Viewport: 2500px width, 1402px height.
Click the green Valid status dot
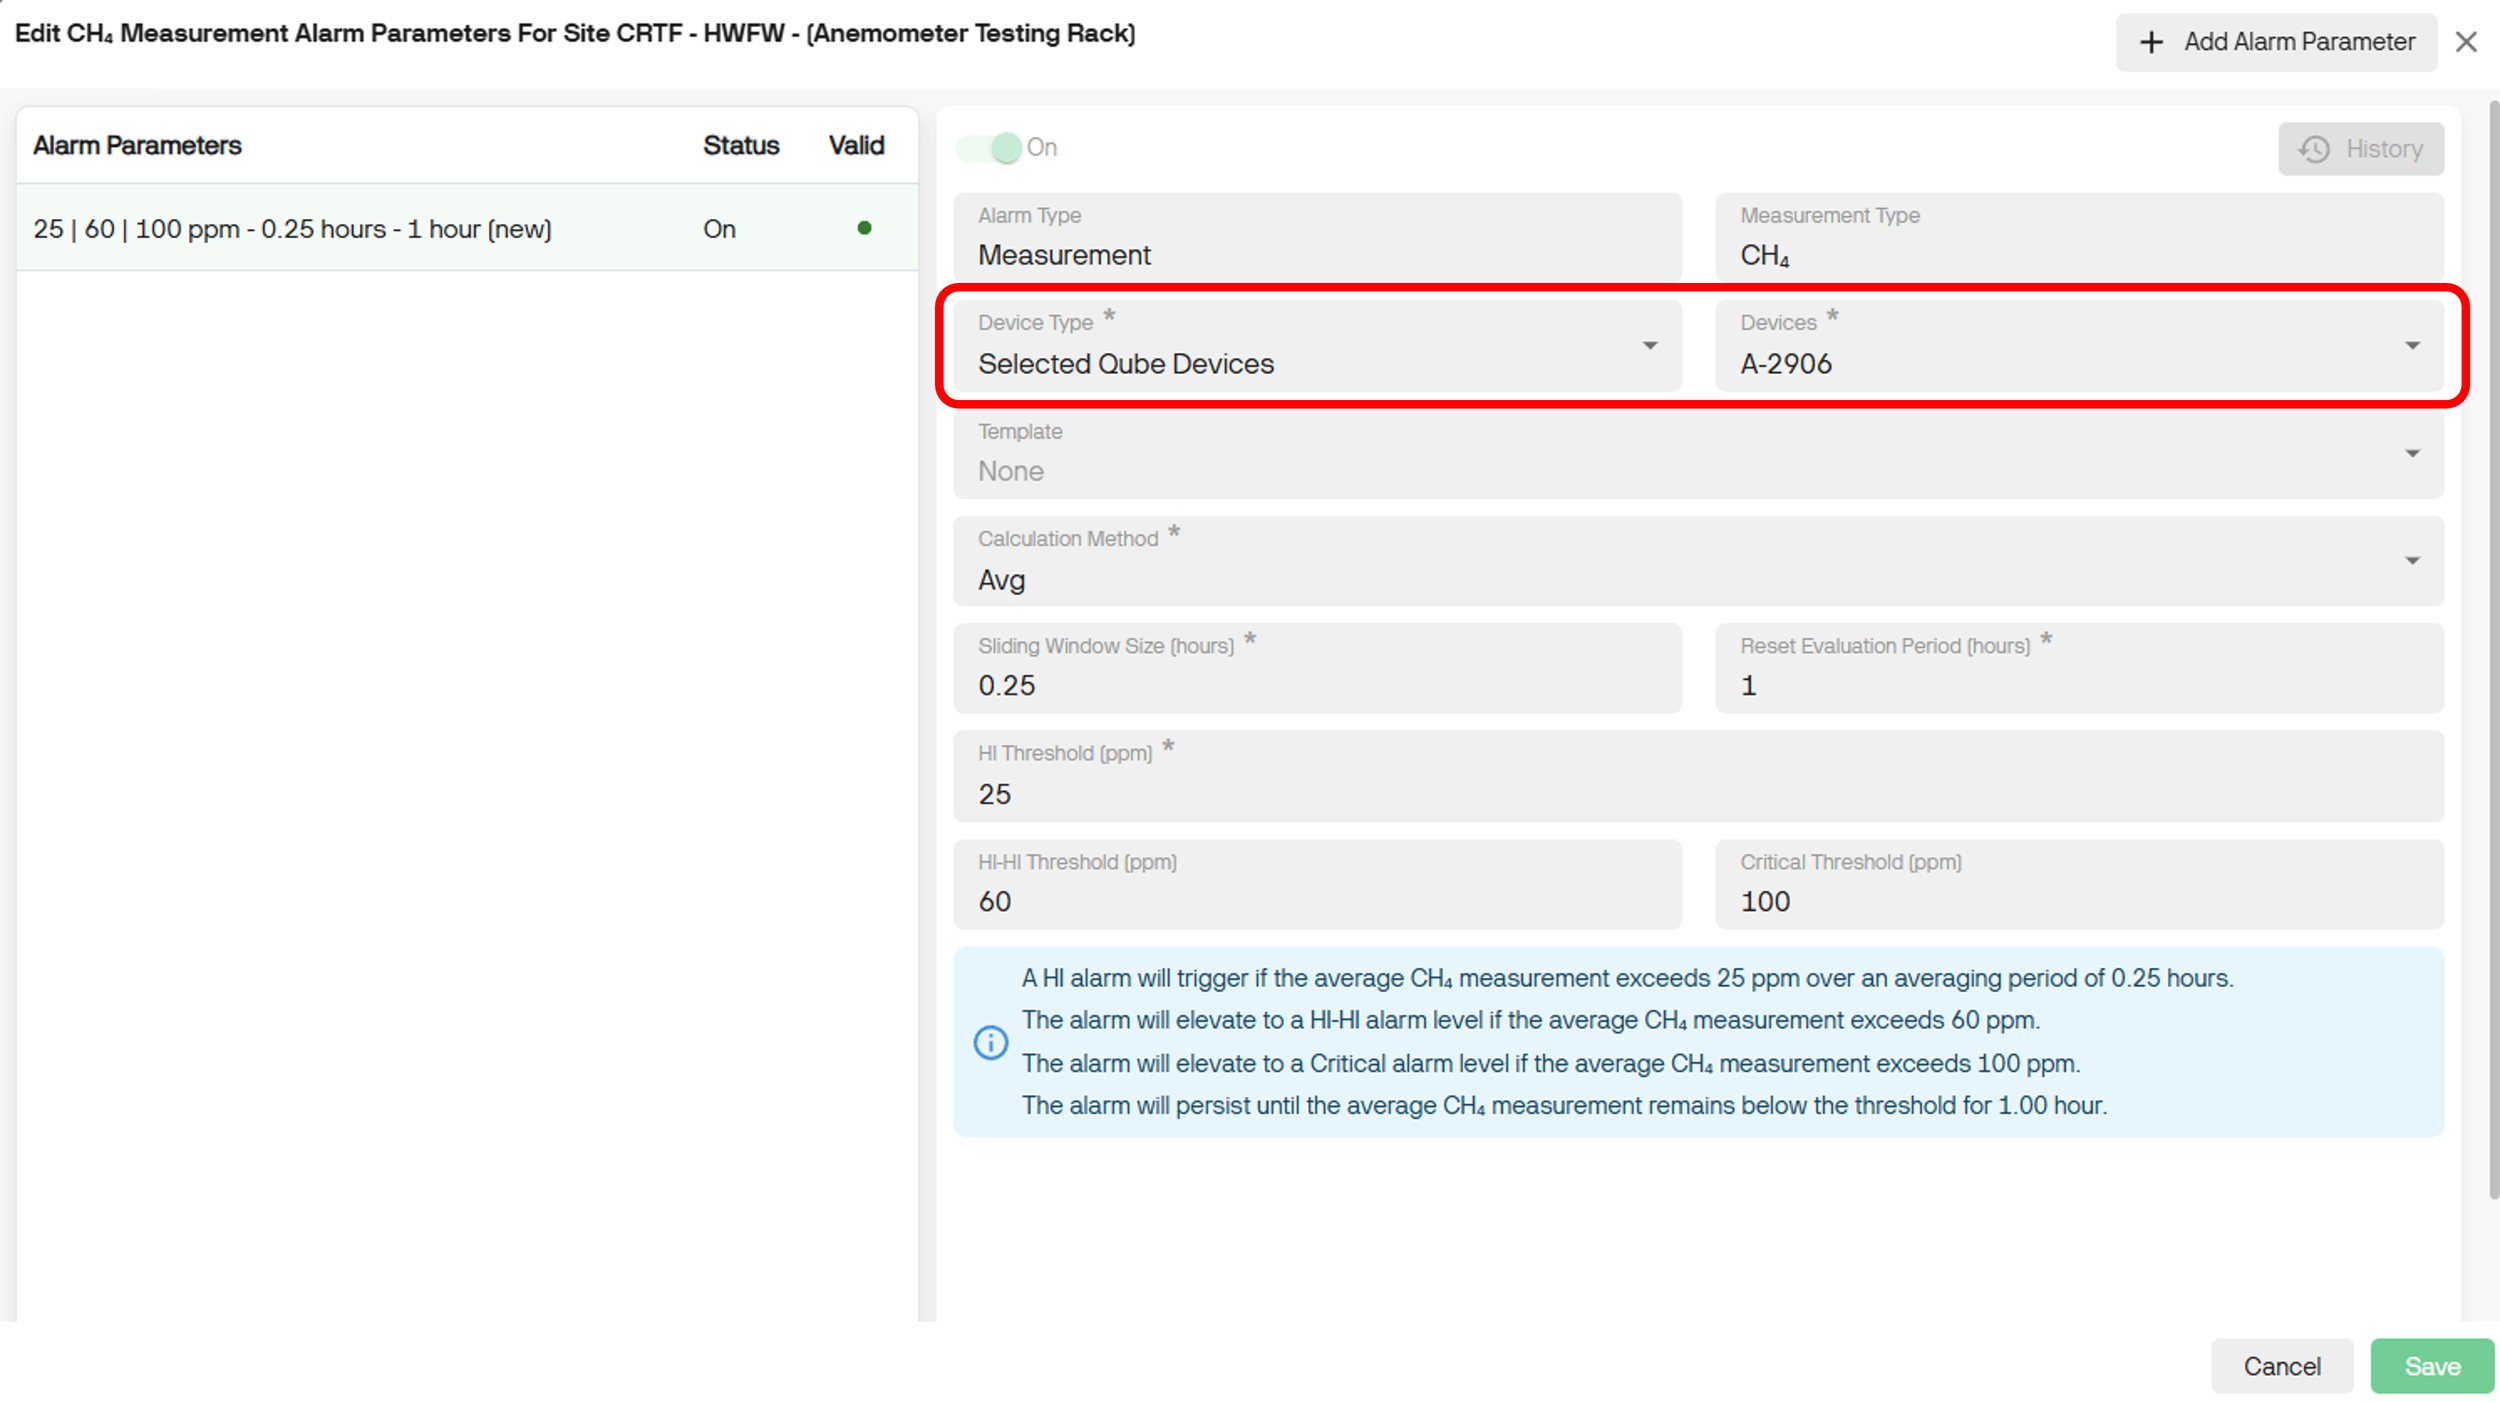[x=864, y=228]
